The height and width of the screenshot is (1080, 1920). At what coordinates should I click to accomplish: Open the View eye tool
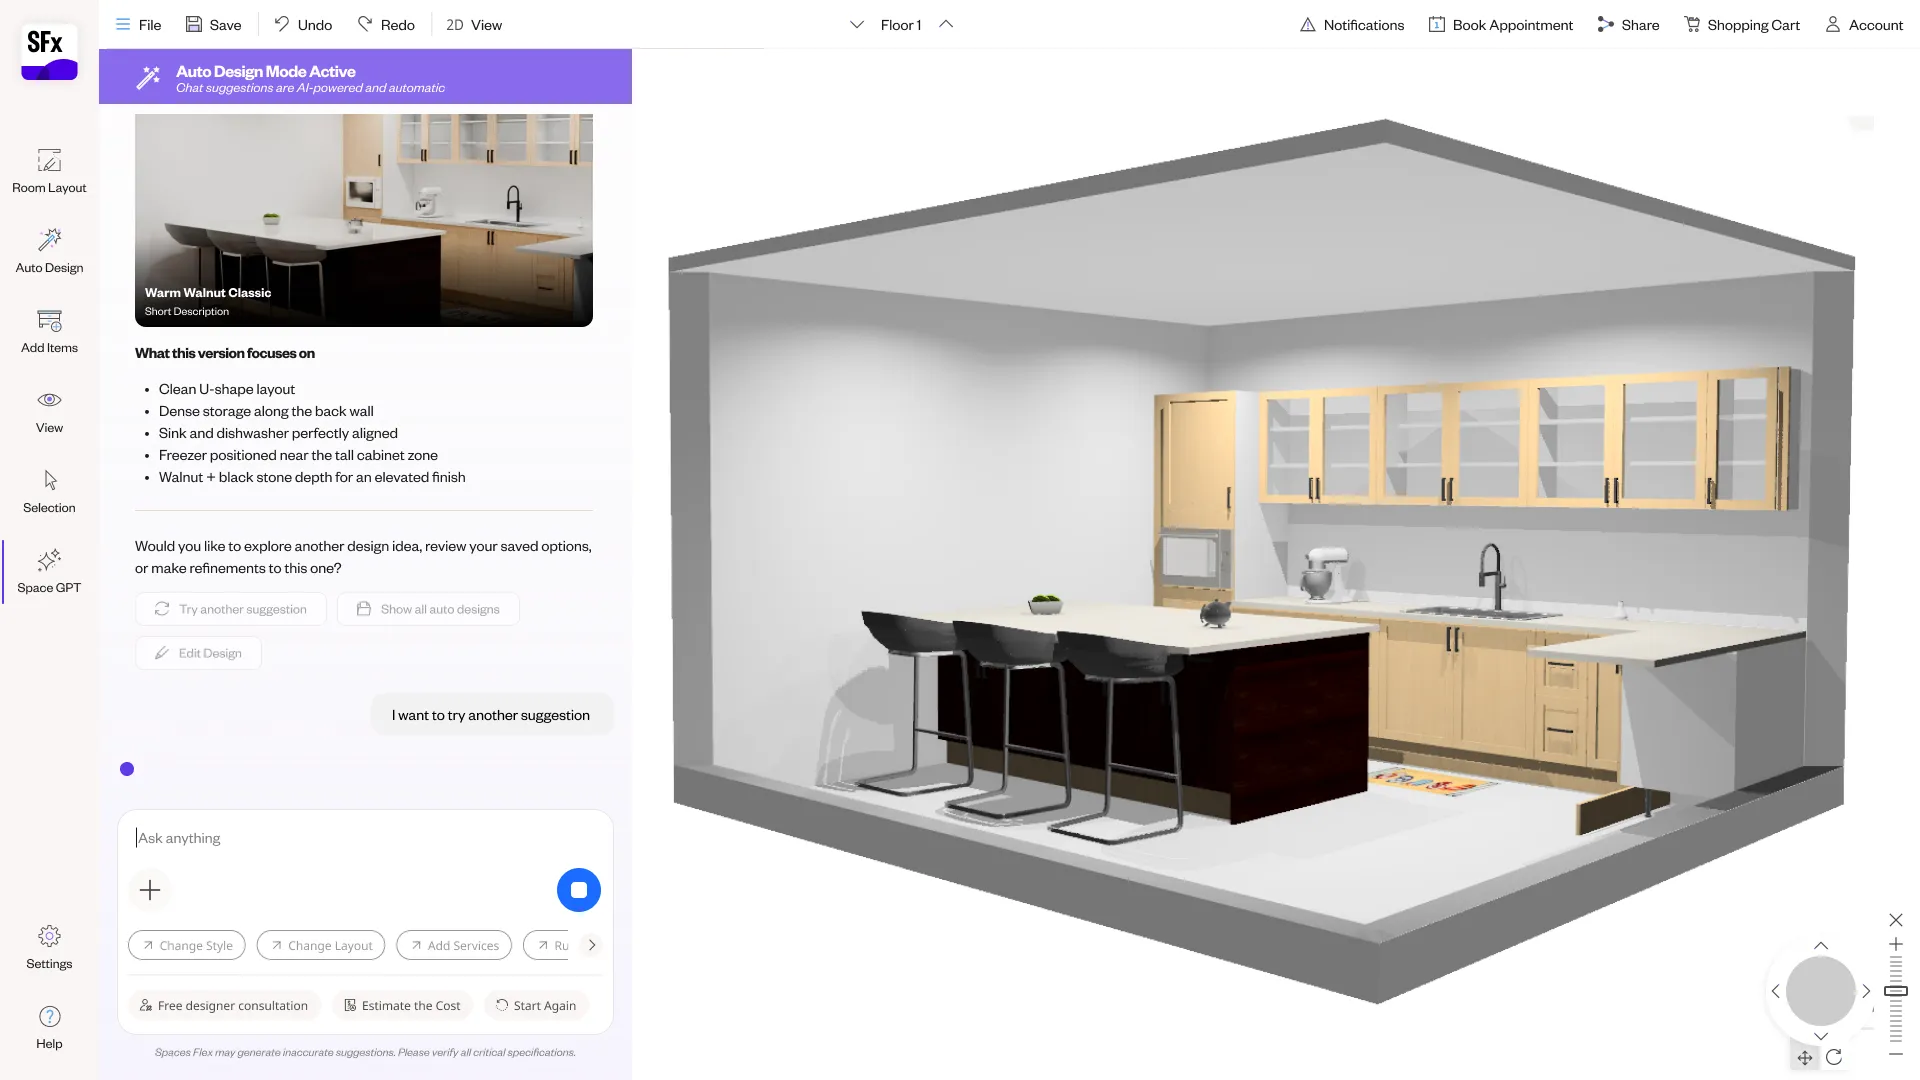[49, 411]
